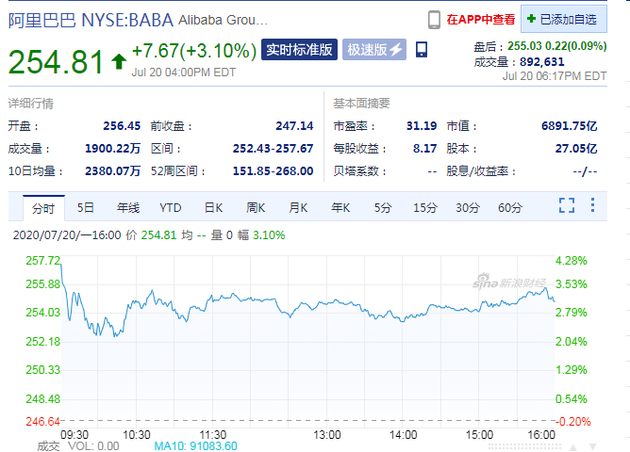Select the 60分 interval tab

[x=510, y=208]
